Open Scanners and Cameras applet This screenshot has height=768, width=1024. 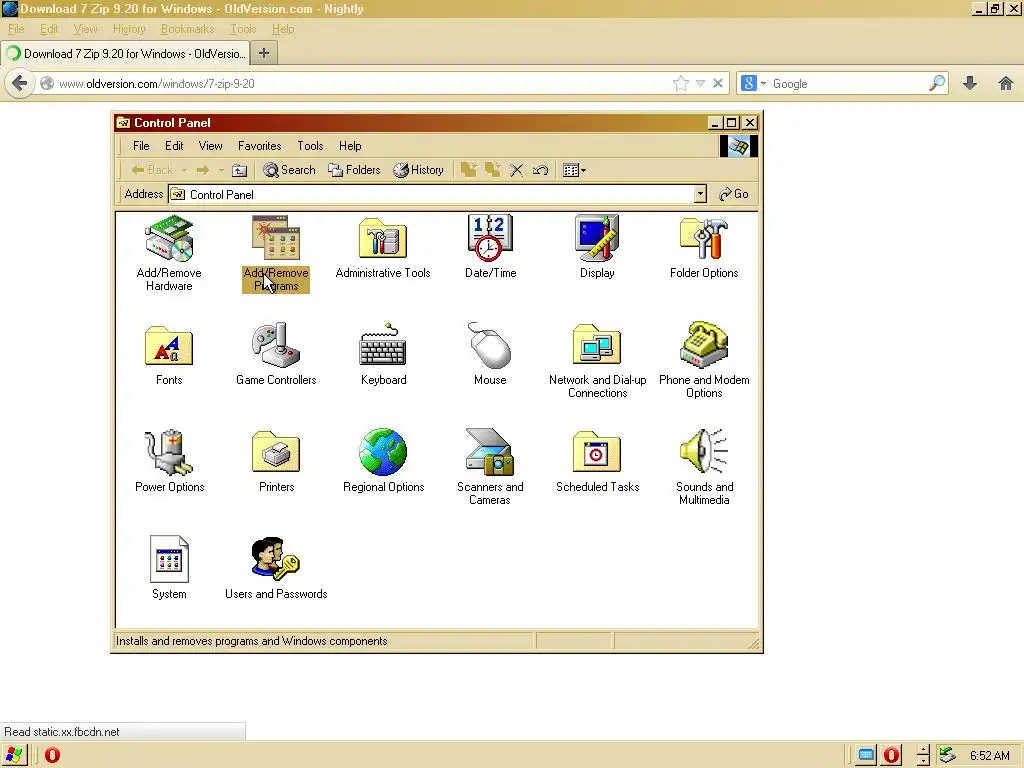(x=490, y=467)
